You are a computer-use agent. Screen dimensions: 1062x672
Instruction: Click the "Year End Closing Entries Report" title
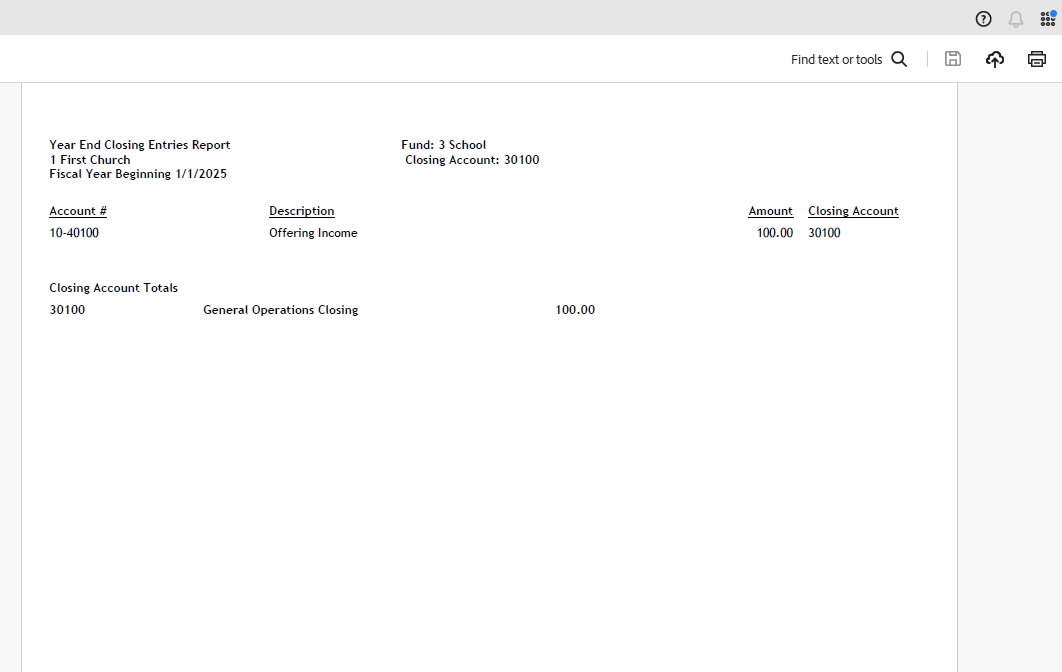coord(140,145)
